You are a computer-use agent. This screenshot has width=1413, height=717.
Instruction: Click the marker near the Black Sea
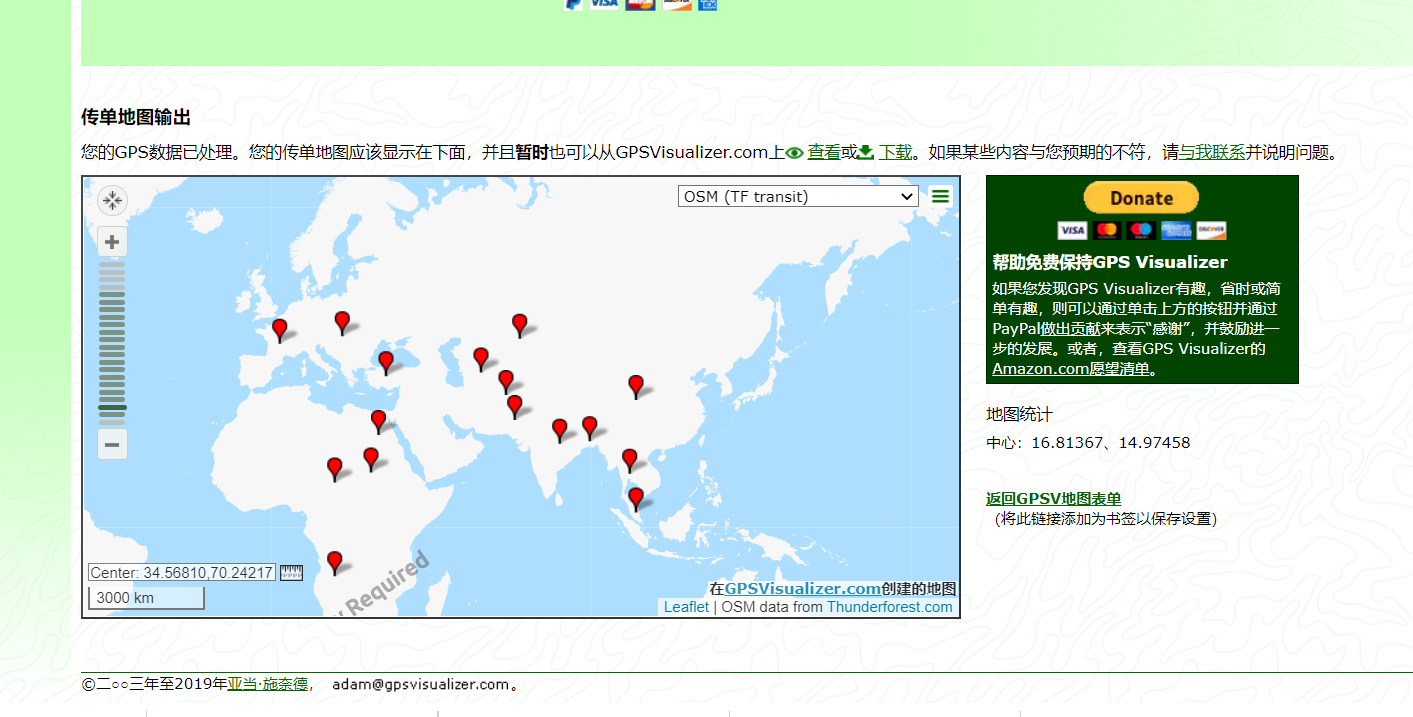coord(386,361)
